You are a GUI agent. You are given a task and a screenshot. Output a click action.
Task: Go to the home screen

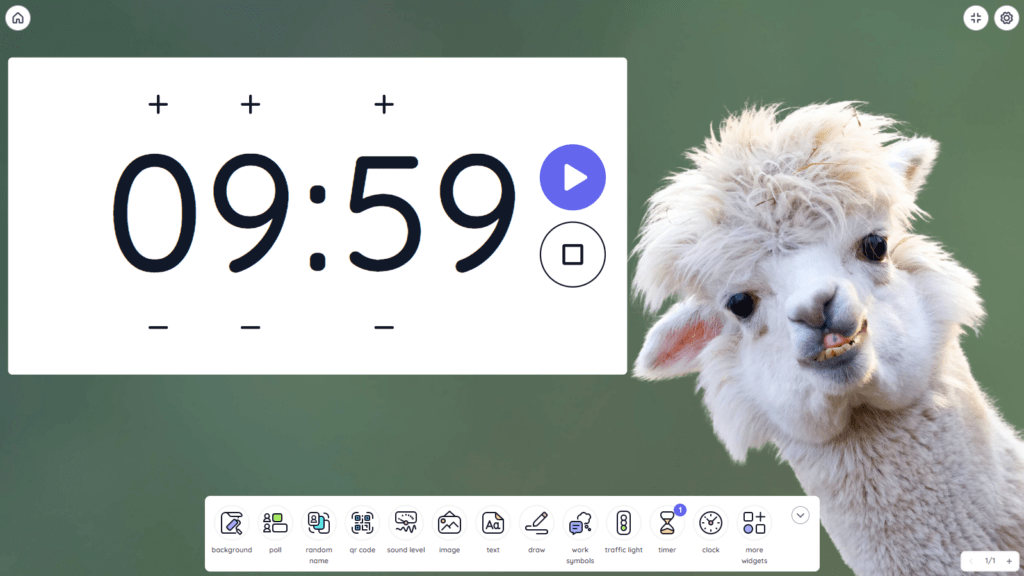(x=17, y=17)
